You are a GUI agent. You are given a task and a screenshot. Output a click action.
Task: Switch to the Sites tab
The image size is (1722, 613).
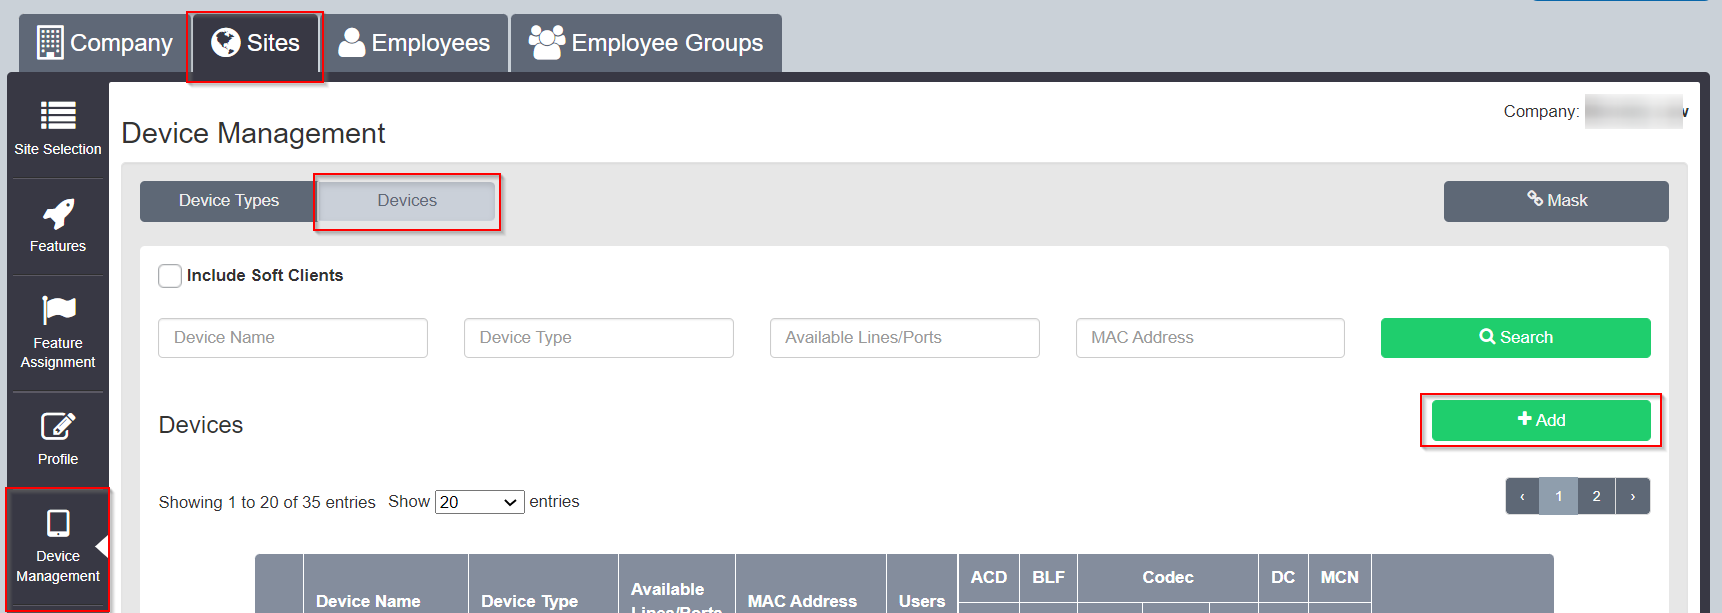pyautogui.click(x=255, y=43)
